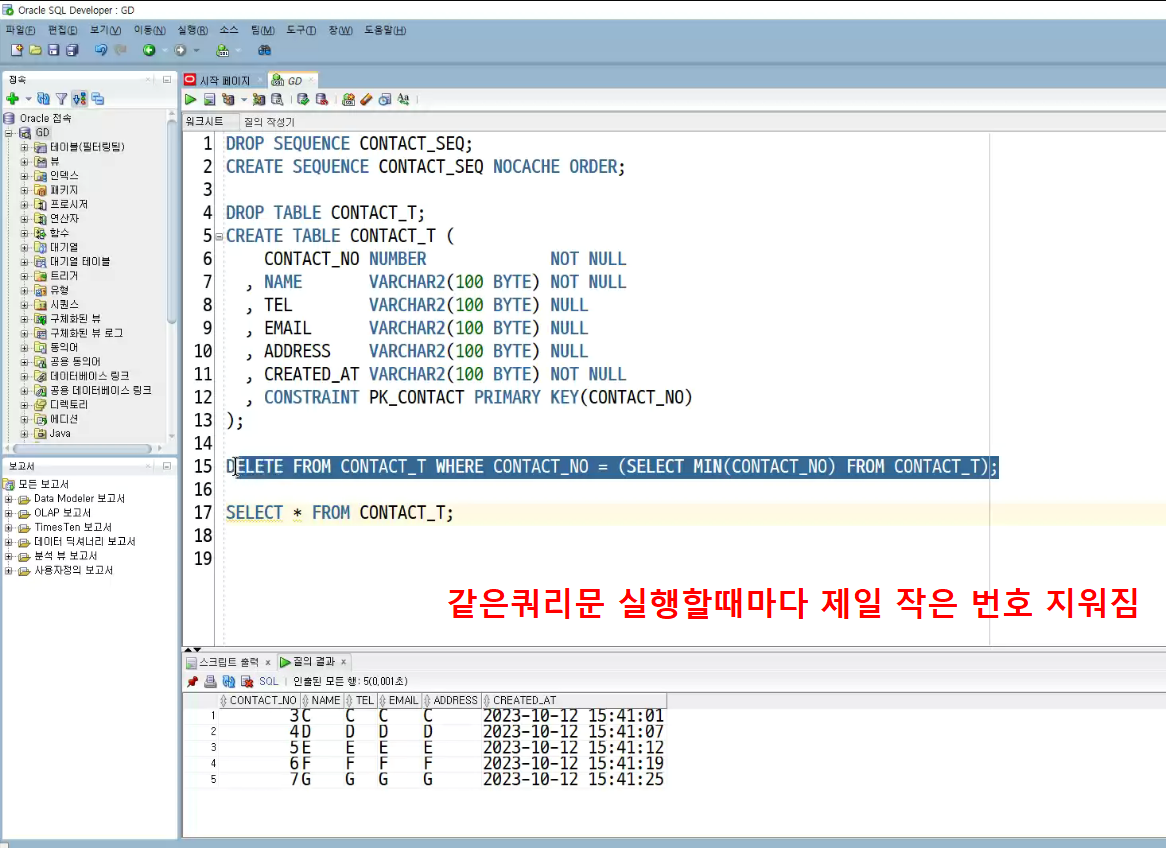The height and width of the screenshot is (848, 1166).
Task: Switch to 시작 페이지 tab
Action: (x=224, y=80)
